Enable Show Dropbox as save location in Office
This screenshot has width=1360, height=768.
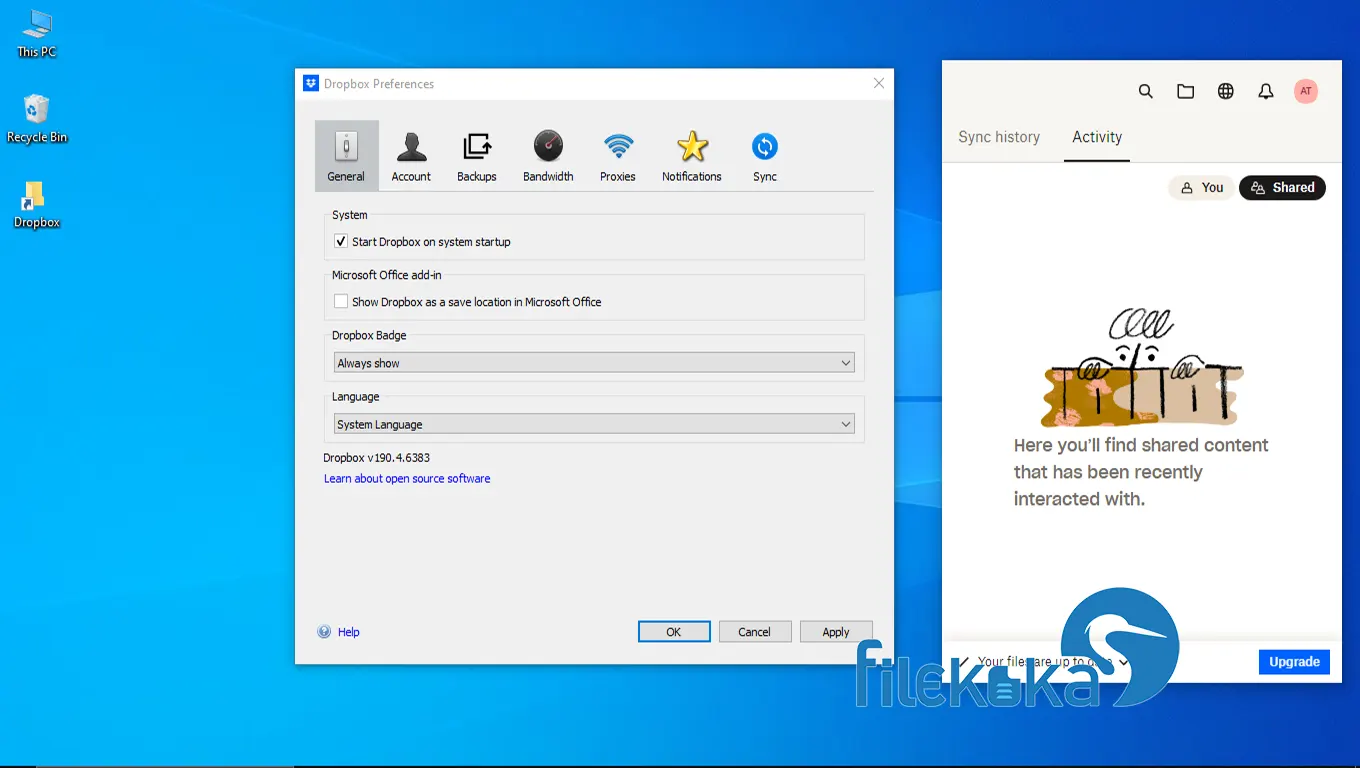coord(341,301)
